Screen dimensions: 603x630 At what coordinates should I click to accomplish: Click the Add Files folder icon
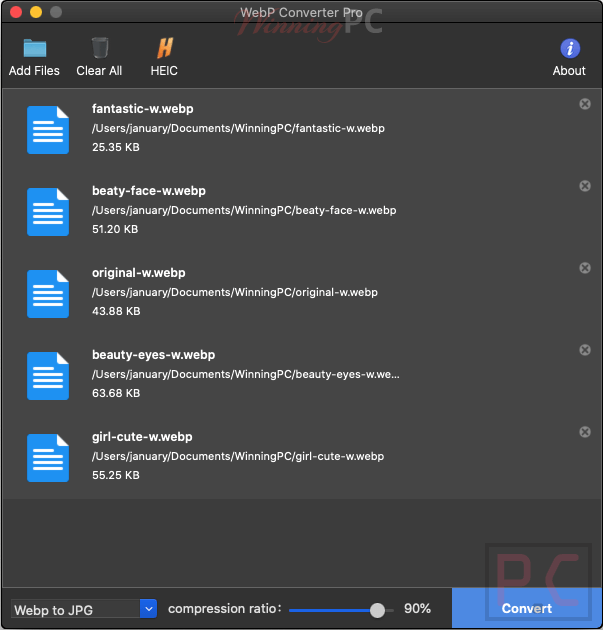[x=35, y=48]
